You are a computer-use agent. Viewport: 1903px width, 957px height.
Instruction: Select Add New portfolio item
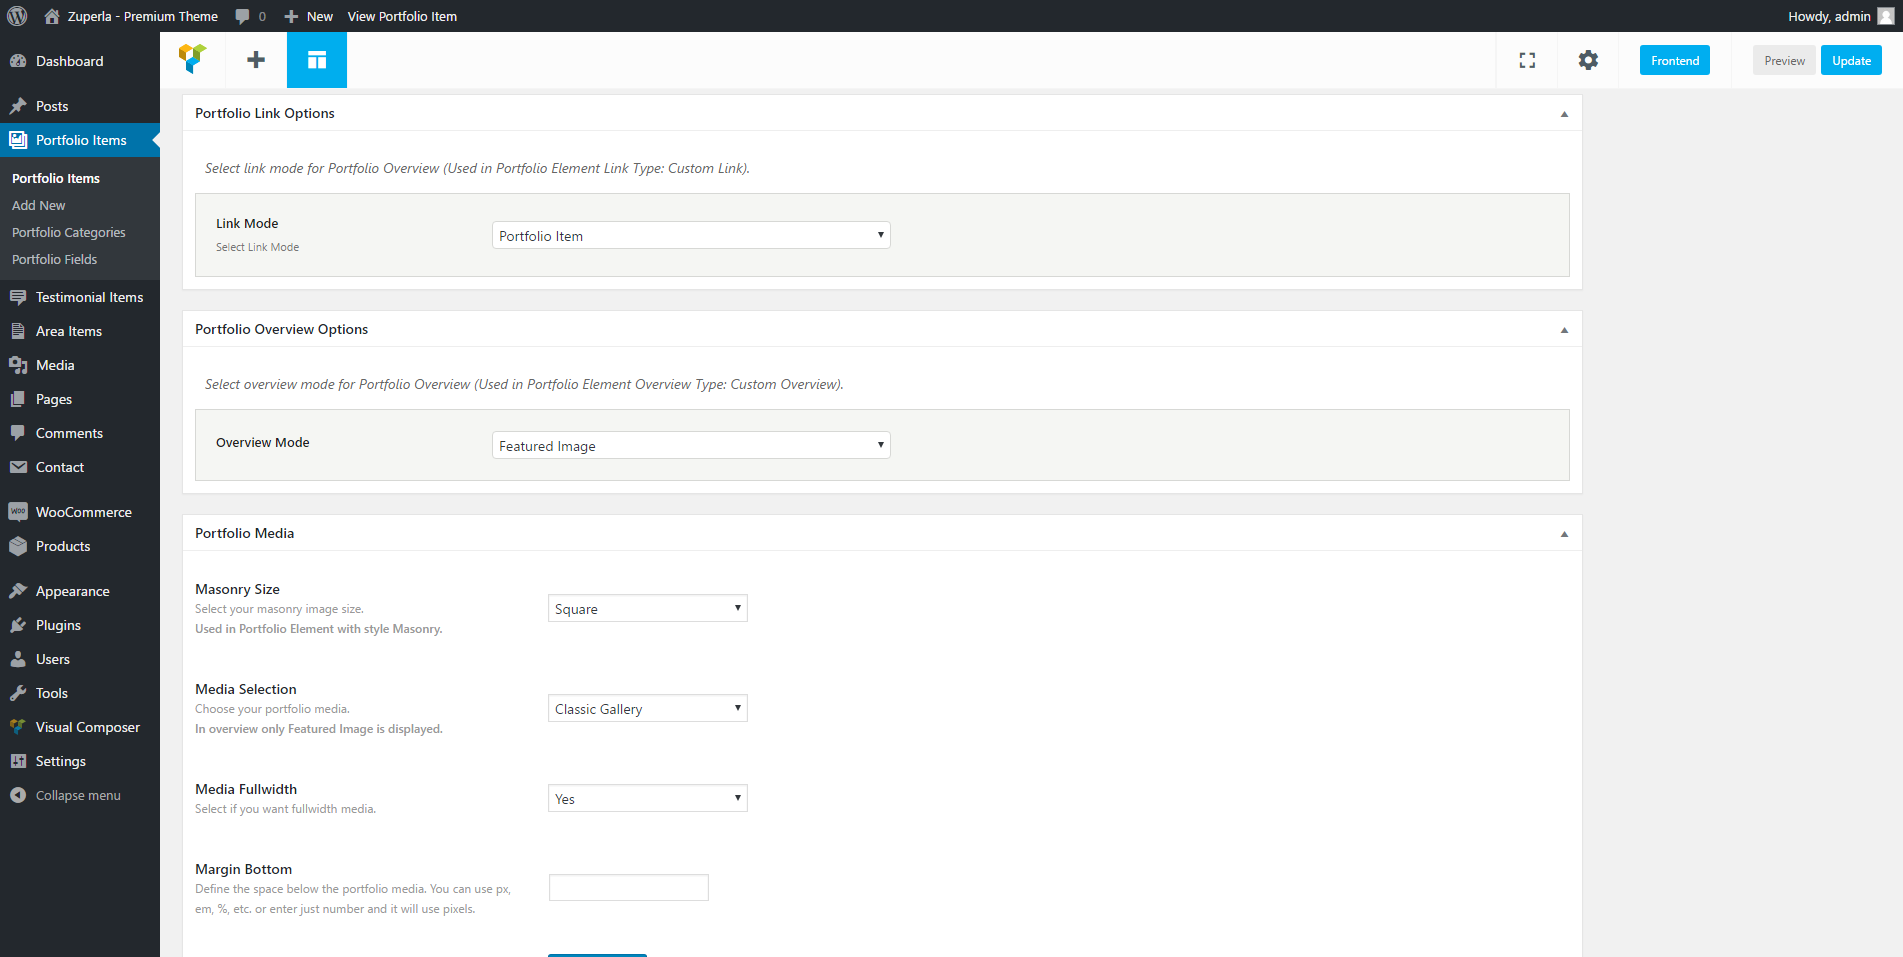39,205
